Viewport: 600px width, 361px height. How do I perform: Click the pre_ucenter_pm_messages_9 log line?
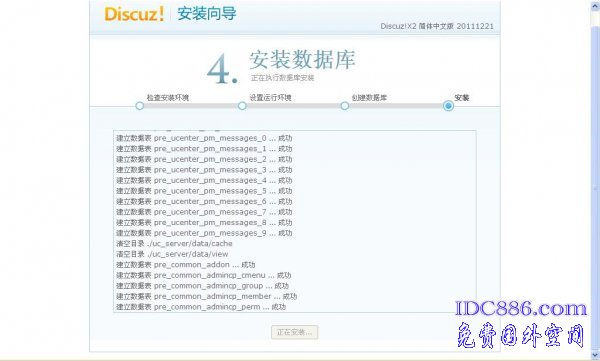coord(204,233)
